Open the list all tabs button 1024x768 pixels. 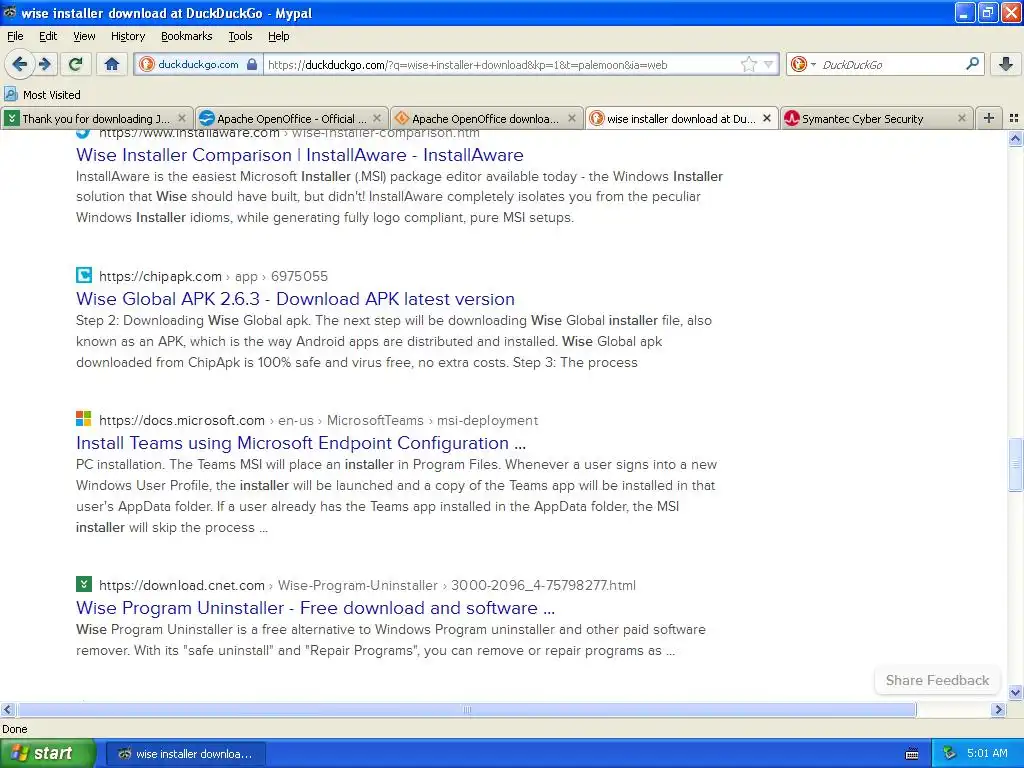coord(1014,118)
